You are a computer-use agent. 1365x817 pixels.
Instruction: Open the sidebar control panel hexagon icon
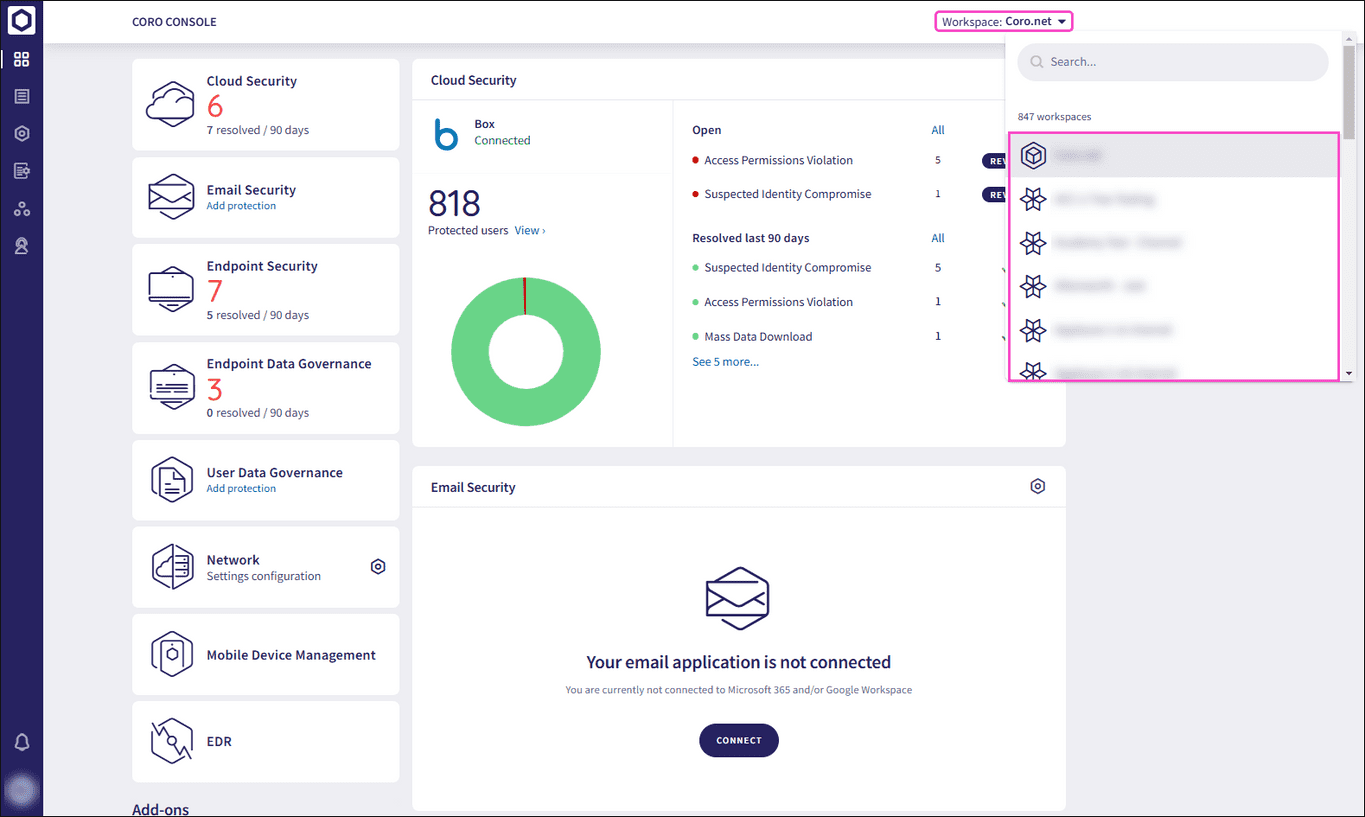(21, 134)
